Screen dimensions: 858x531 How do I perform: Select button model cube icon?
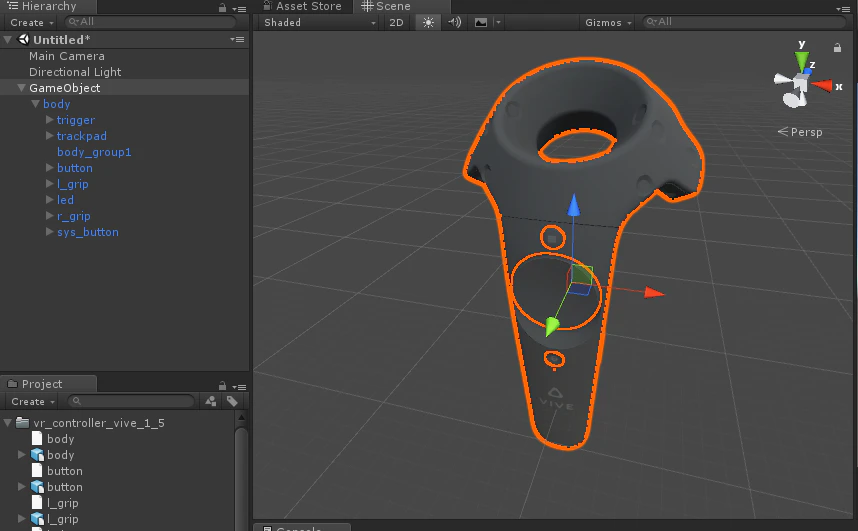tap(37, 487)
